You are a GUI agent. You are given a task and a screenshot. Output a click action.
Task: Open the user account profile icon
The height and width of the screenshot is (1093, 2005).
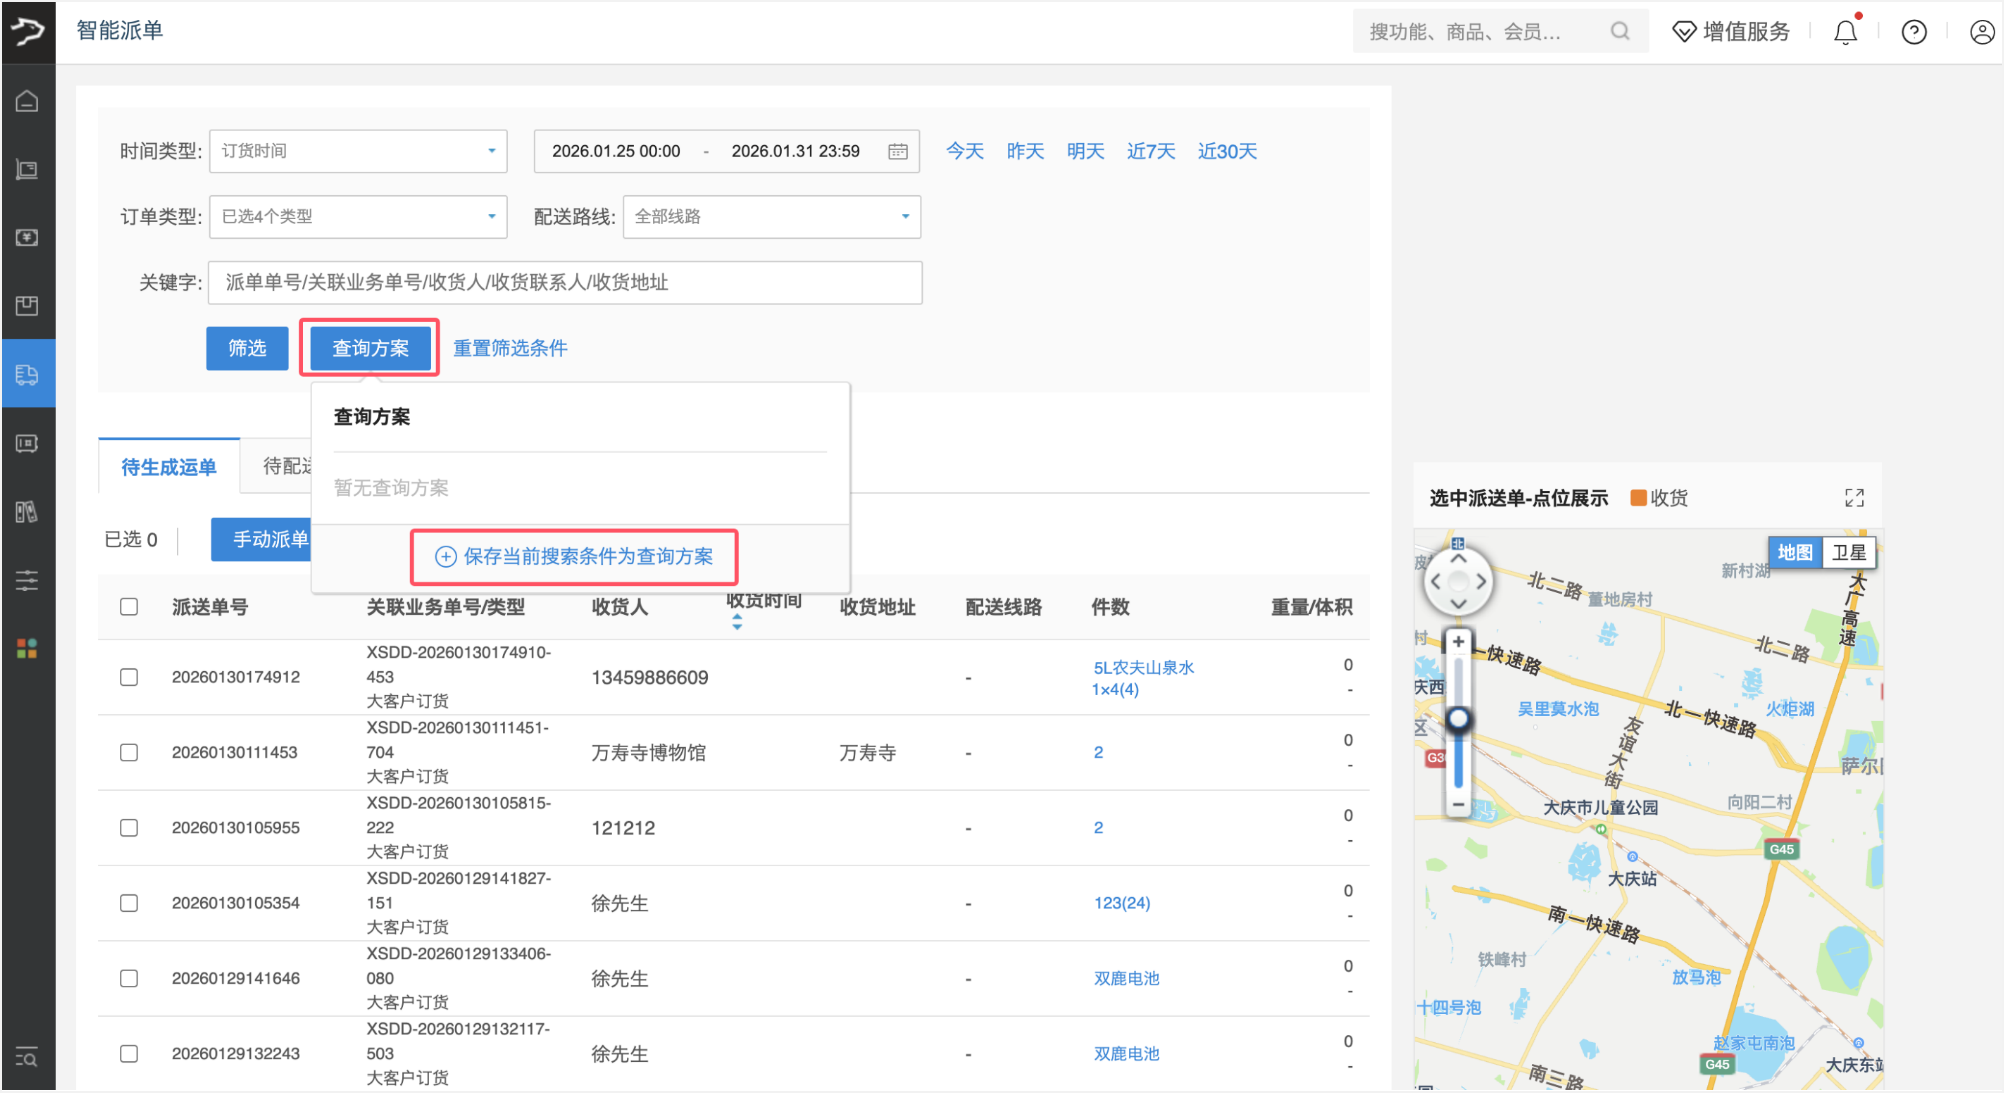(x=1981, y=32)
